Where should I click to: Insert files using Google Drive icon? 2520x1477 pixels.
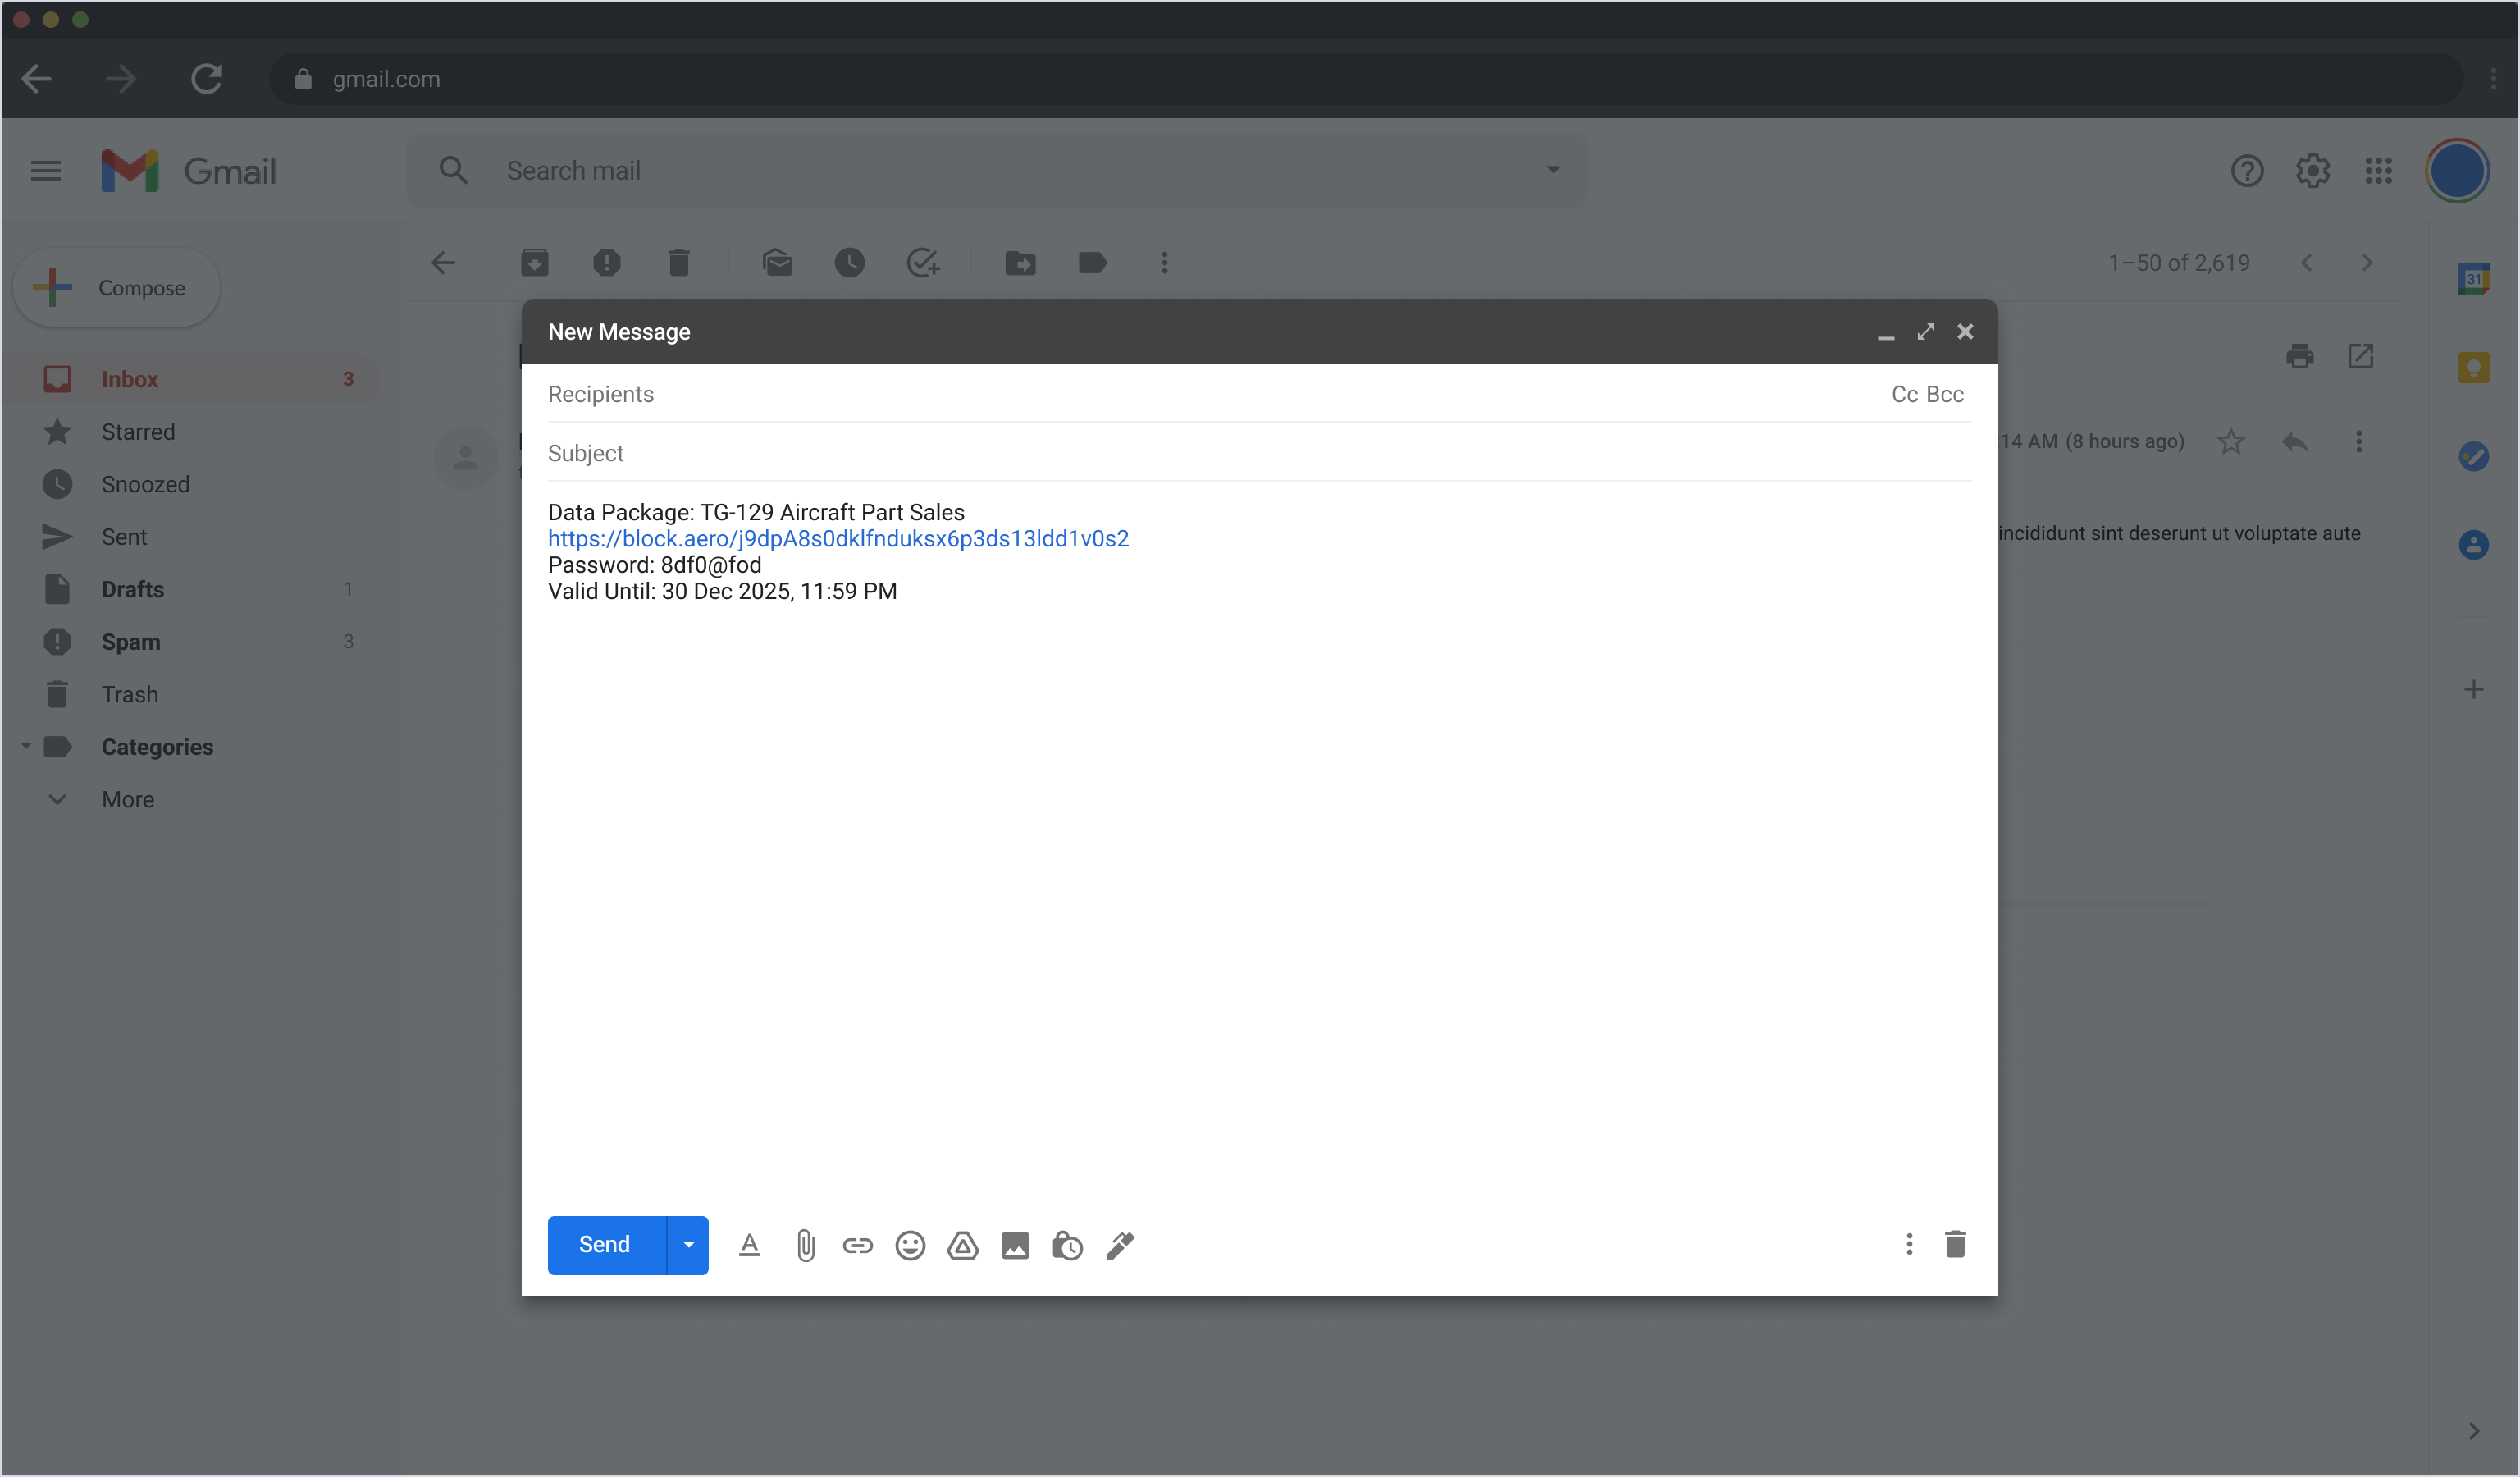(962, 1245)
